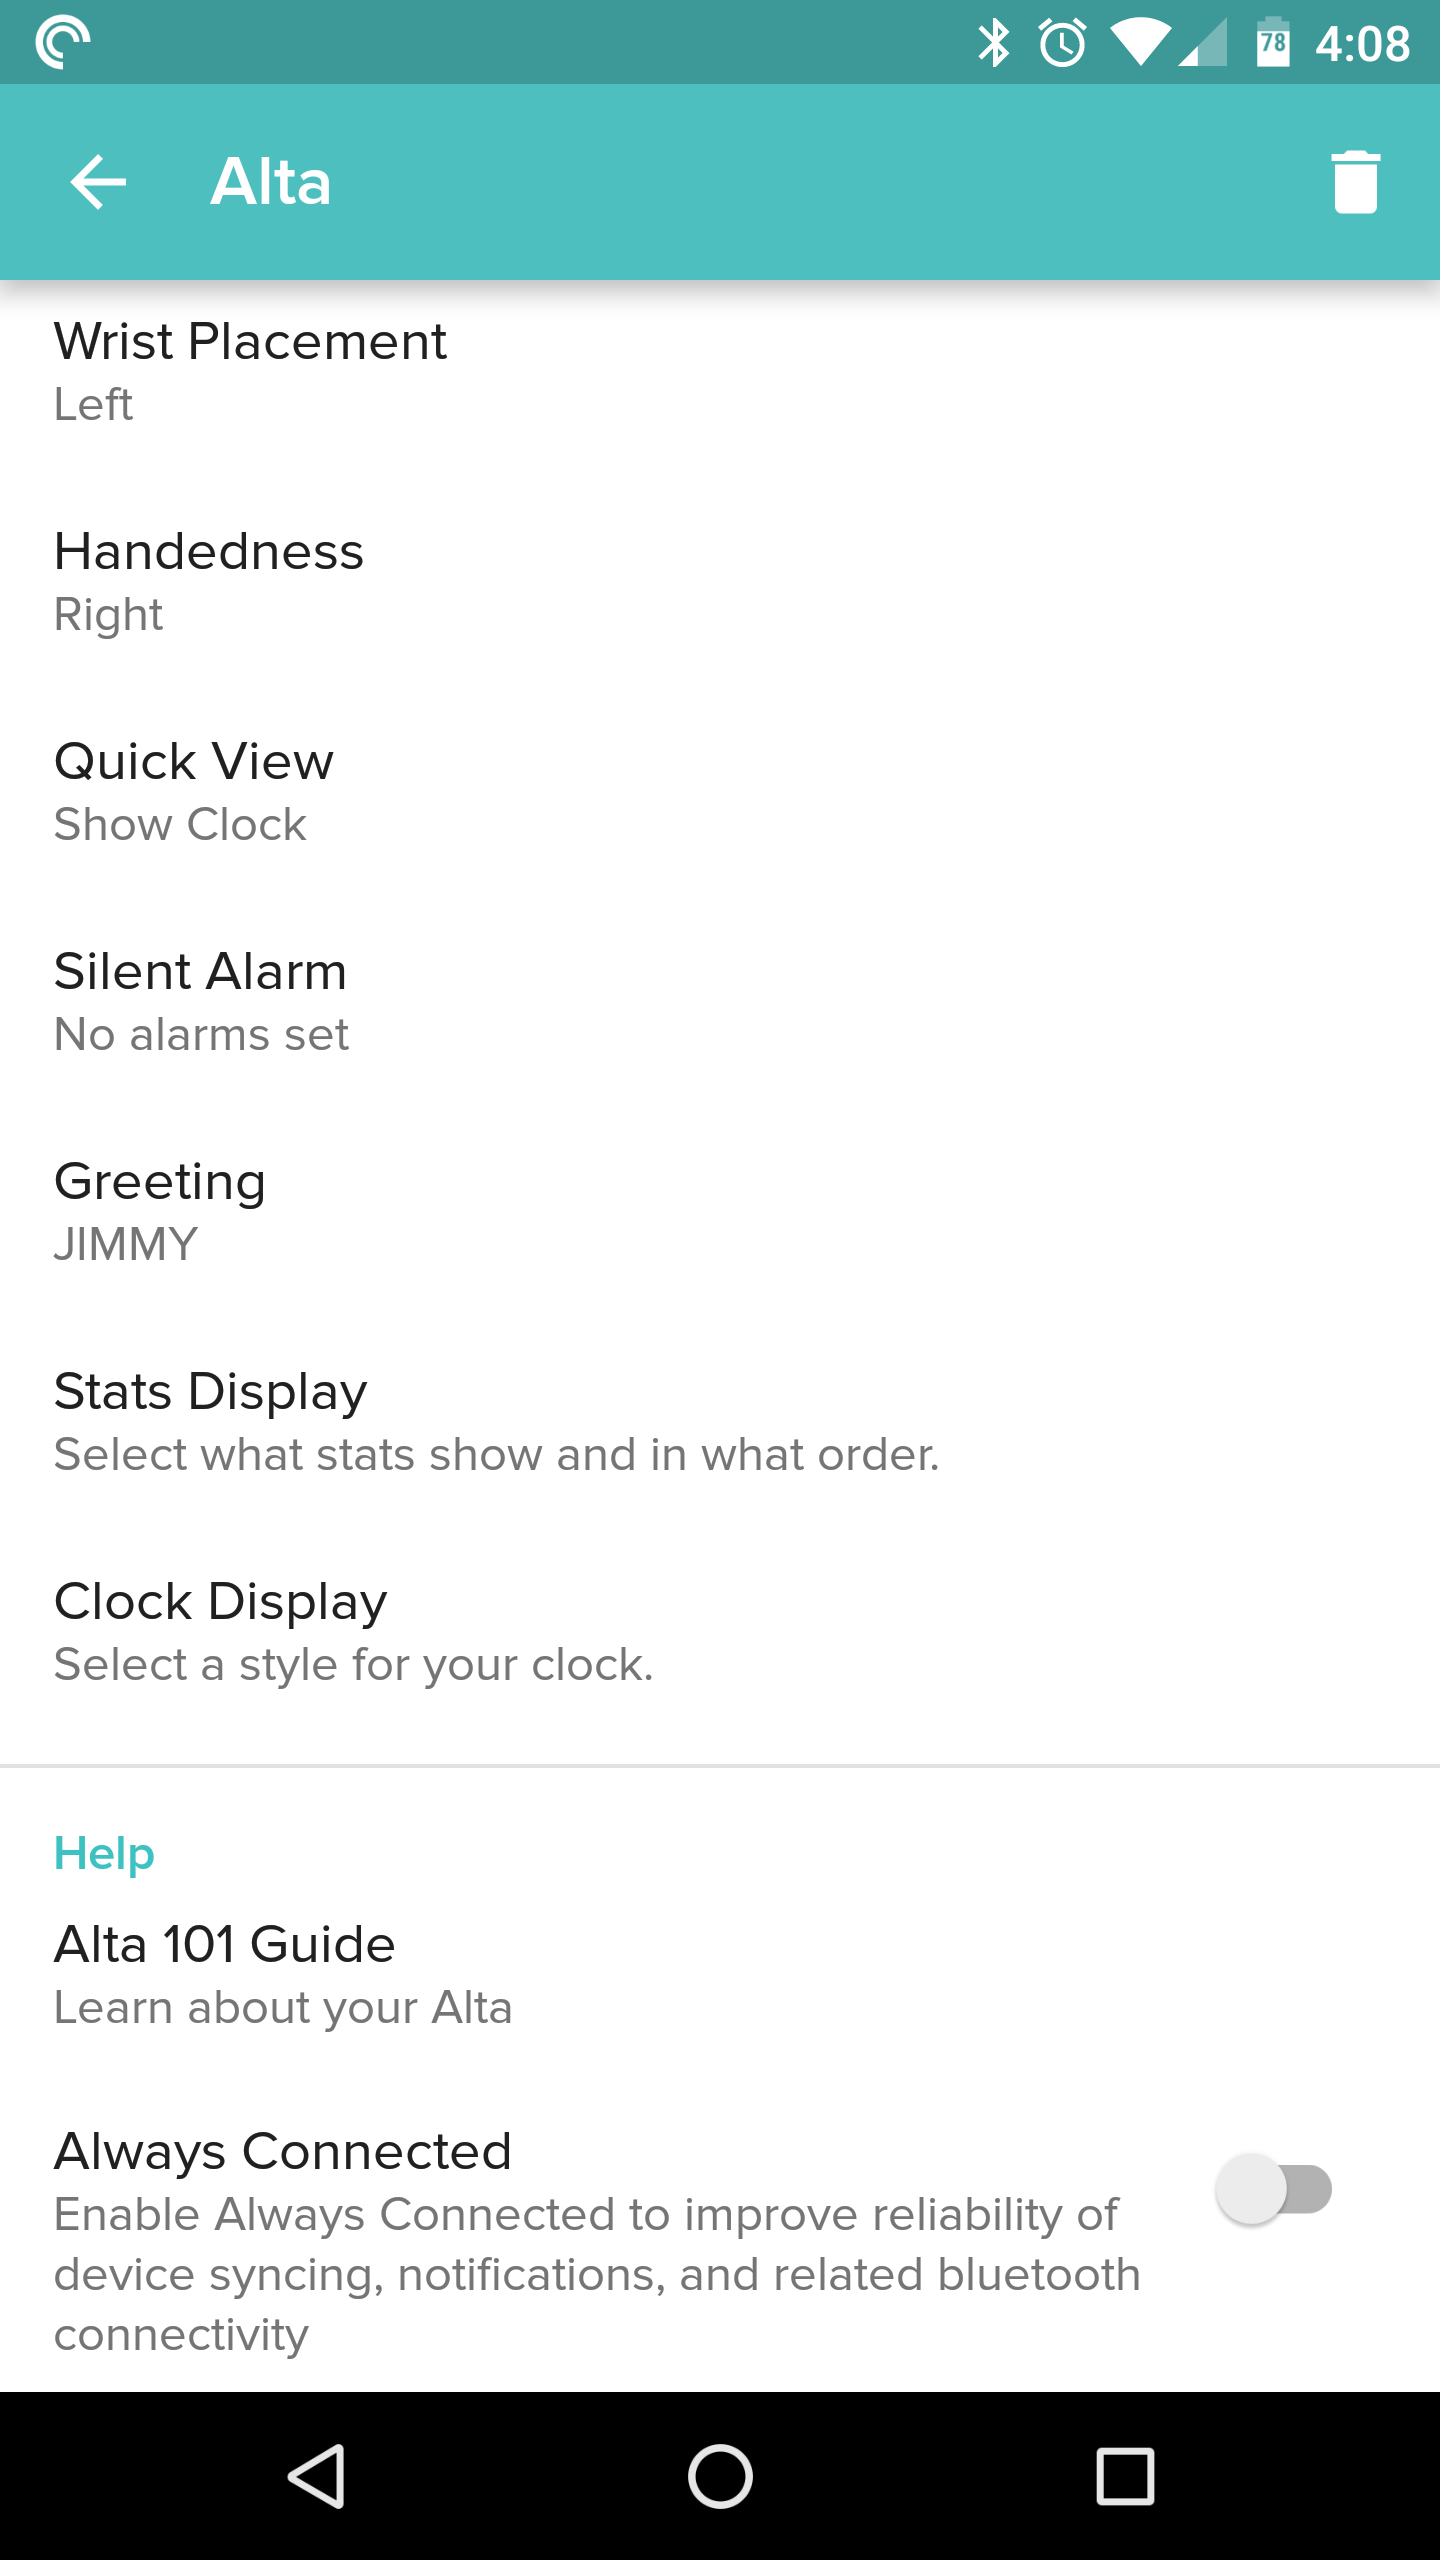Tap the trash delete icon

1355,182
